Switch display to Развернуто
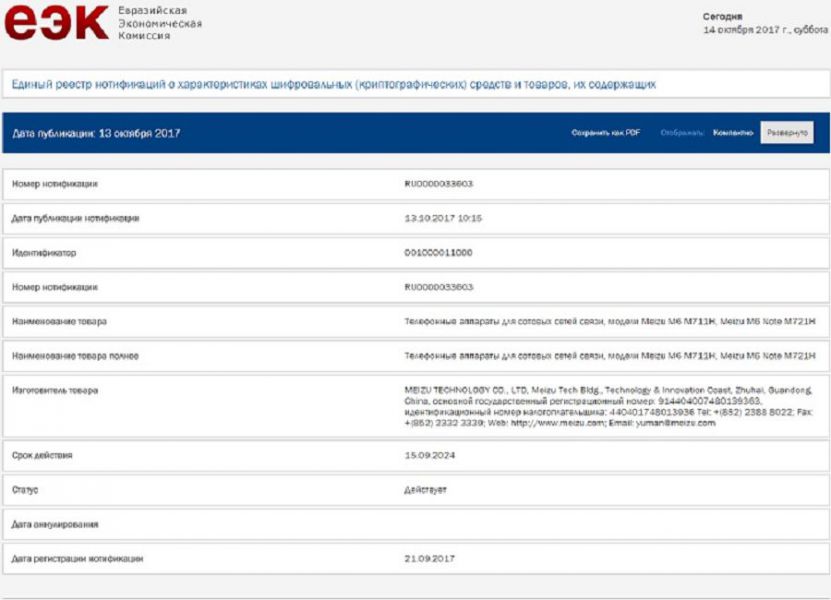 (x=787, y=133)
